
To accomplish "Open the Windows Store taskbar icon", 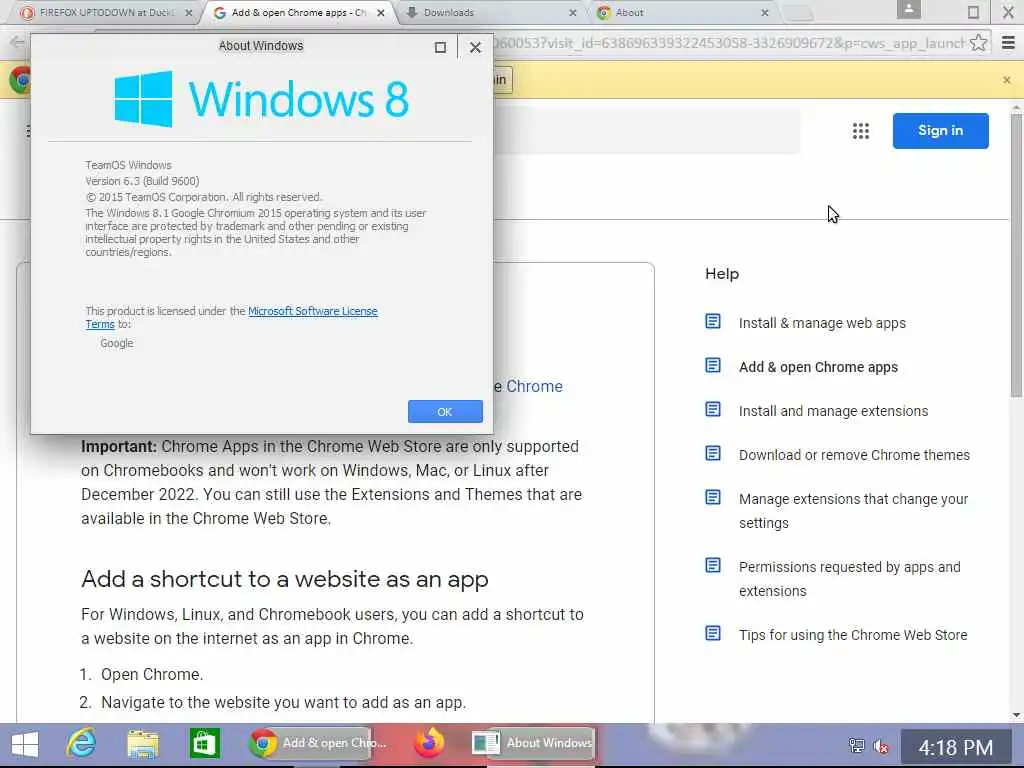I will pos(204,744).
